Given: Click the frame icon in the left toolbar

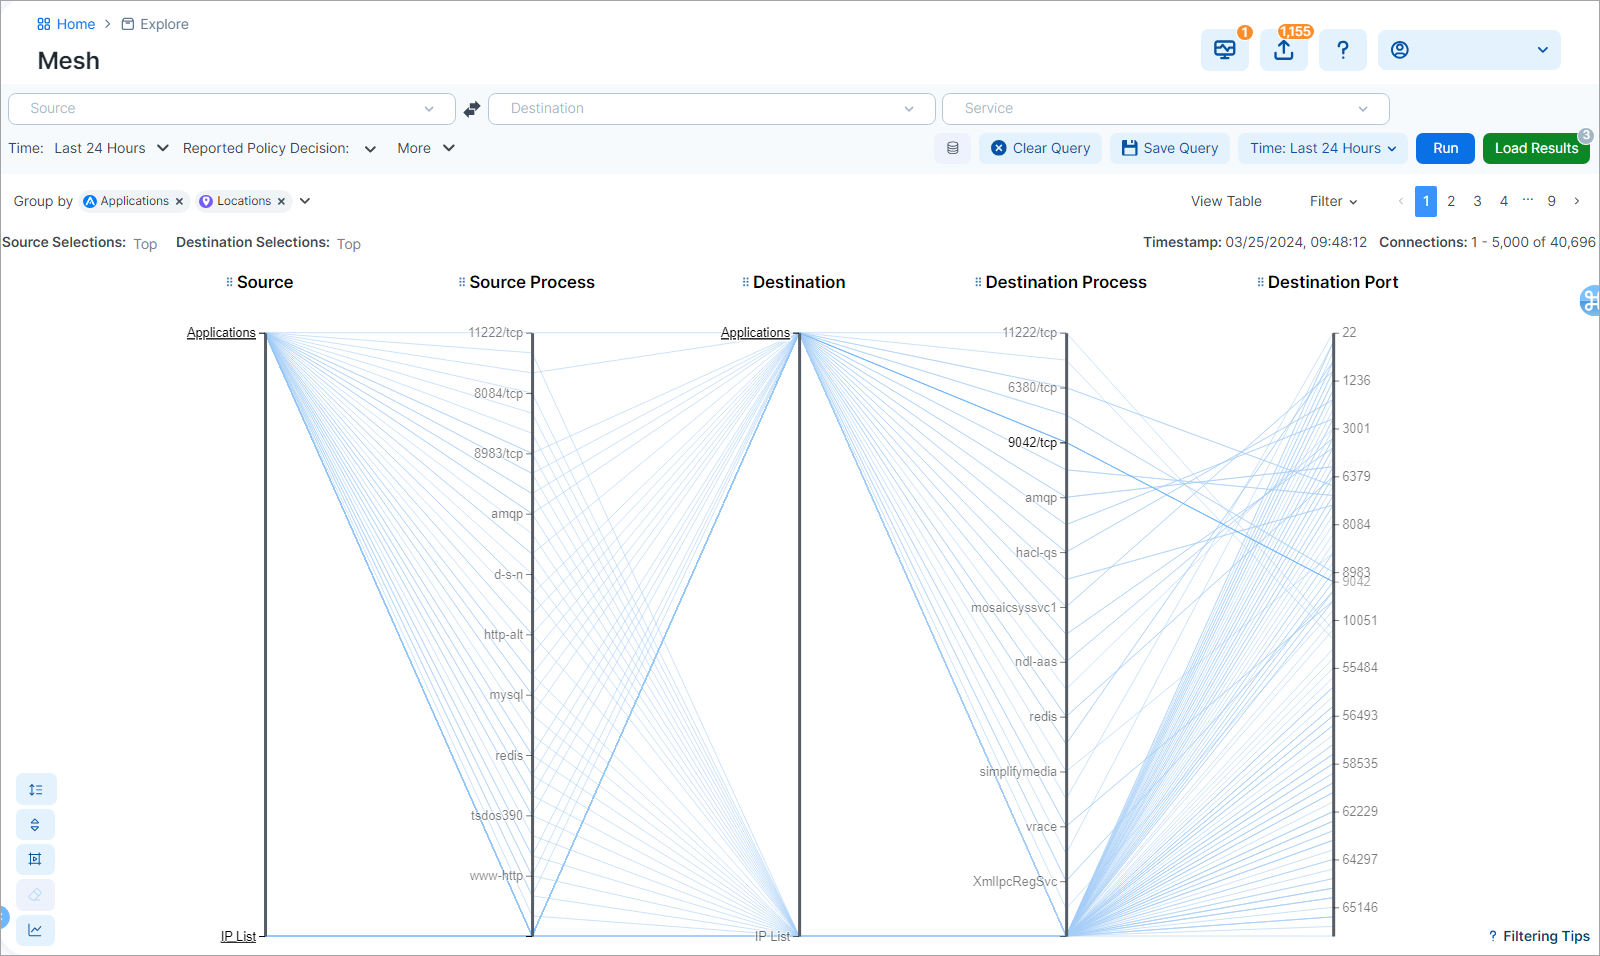Looking at the screenshot, I should pos(36,860).
